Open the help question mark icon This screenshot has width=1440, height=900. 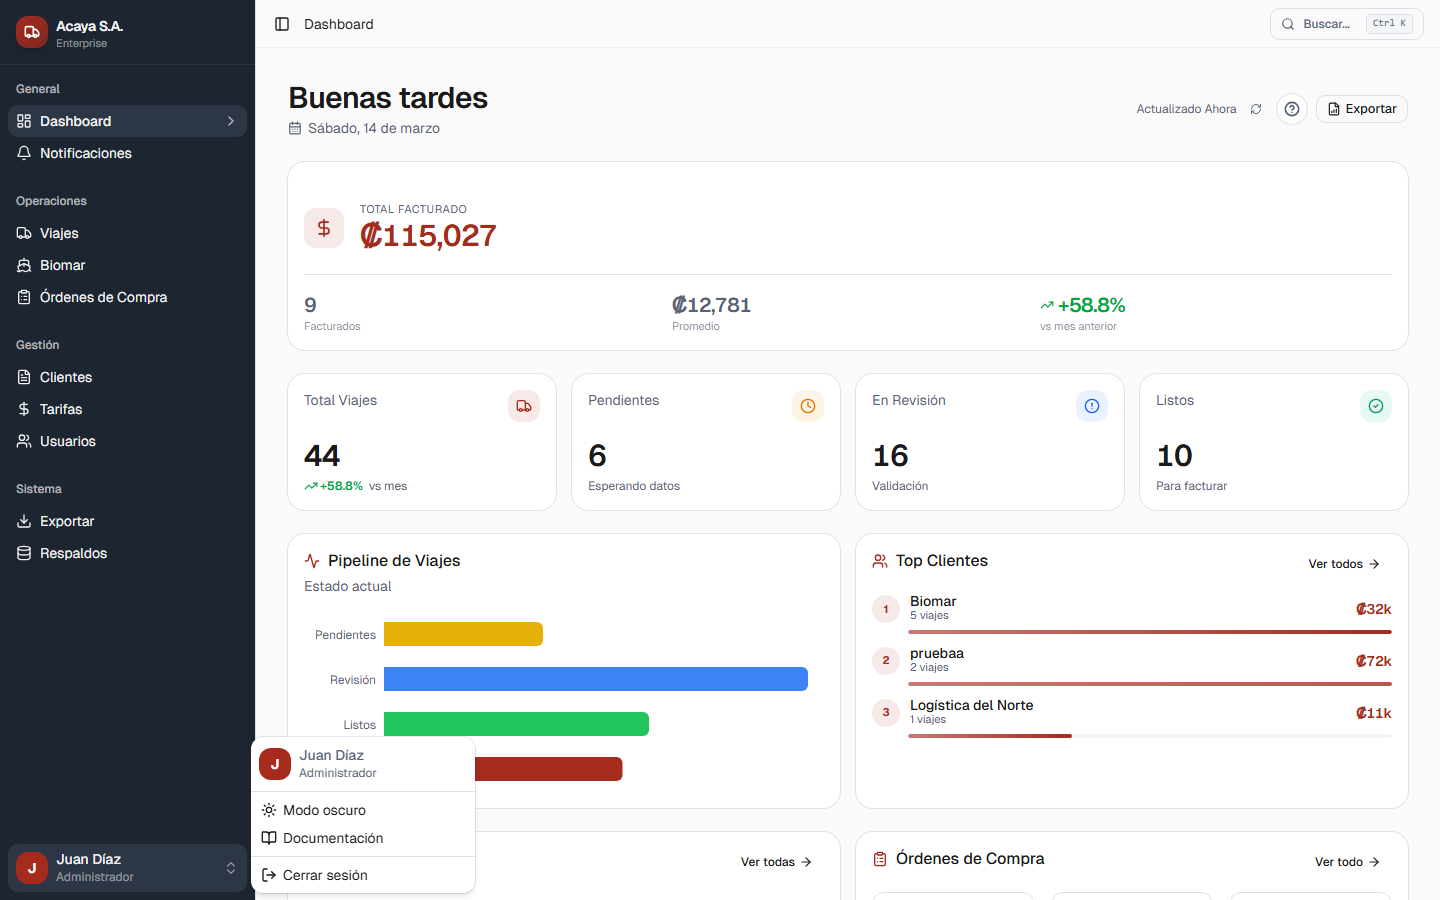click(x=1292, y=109)
